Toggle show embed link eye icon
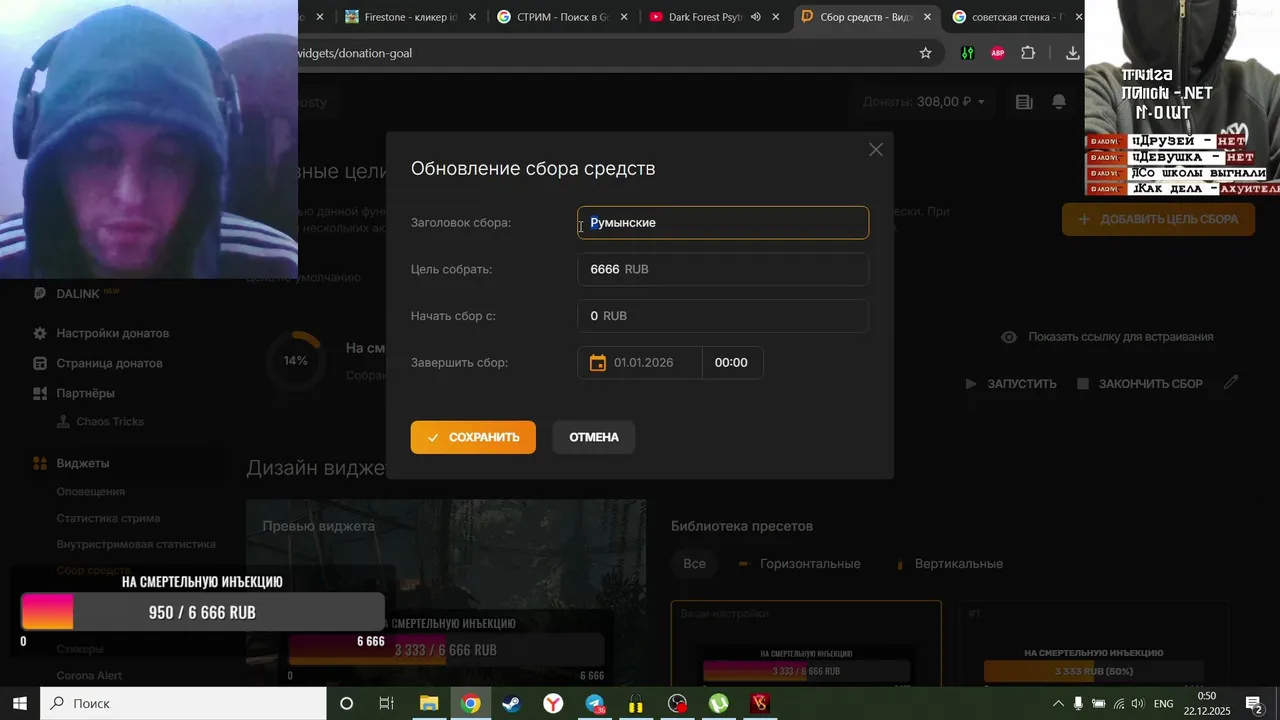1280x720 pixels. pos(1010,337)
